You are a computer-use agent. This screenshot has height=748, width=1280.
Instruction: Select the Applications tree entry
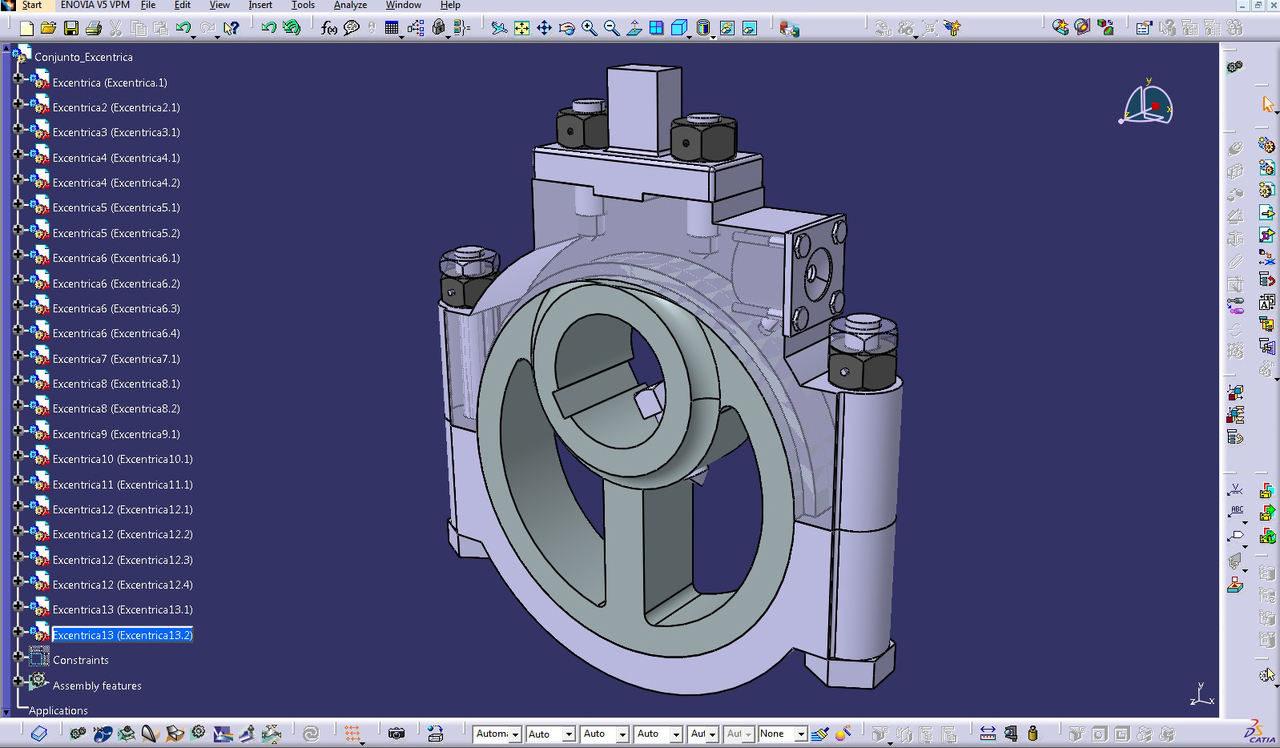click(x=58, y=711)
